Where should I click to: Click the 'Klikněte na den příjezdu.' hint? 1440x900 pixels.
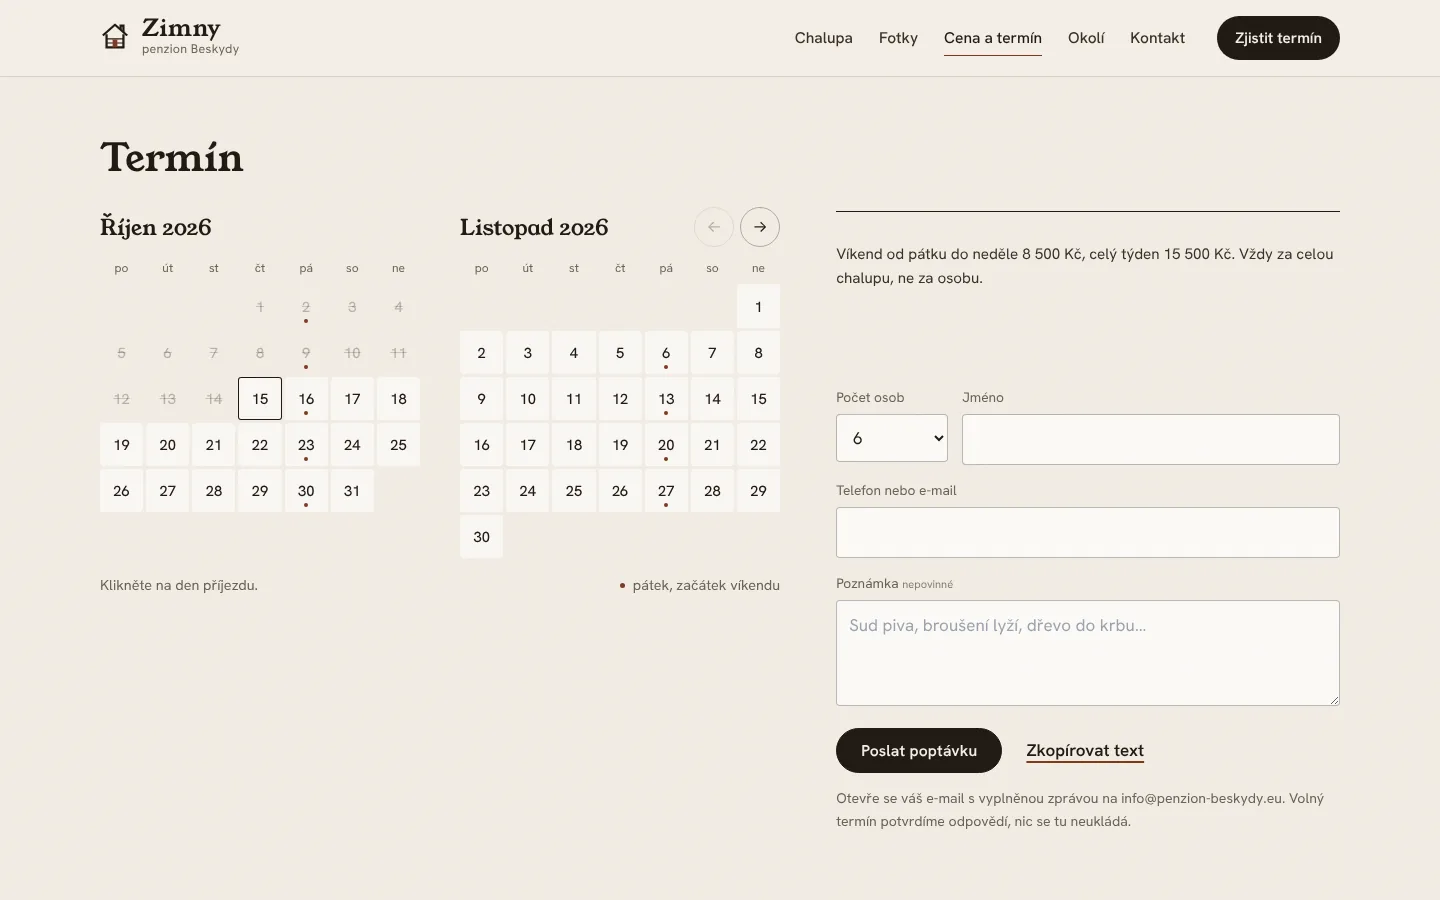pyautogui.click(x=179, y=585)
